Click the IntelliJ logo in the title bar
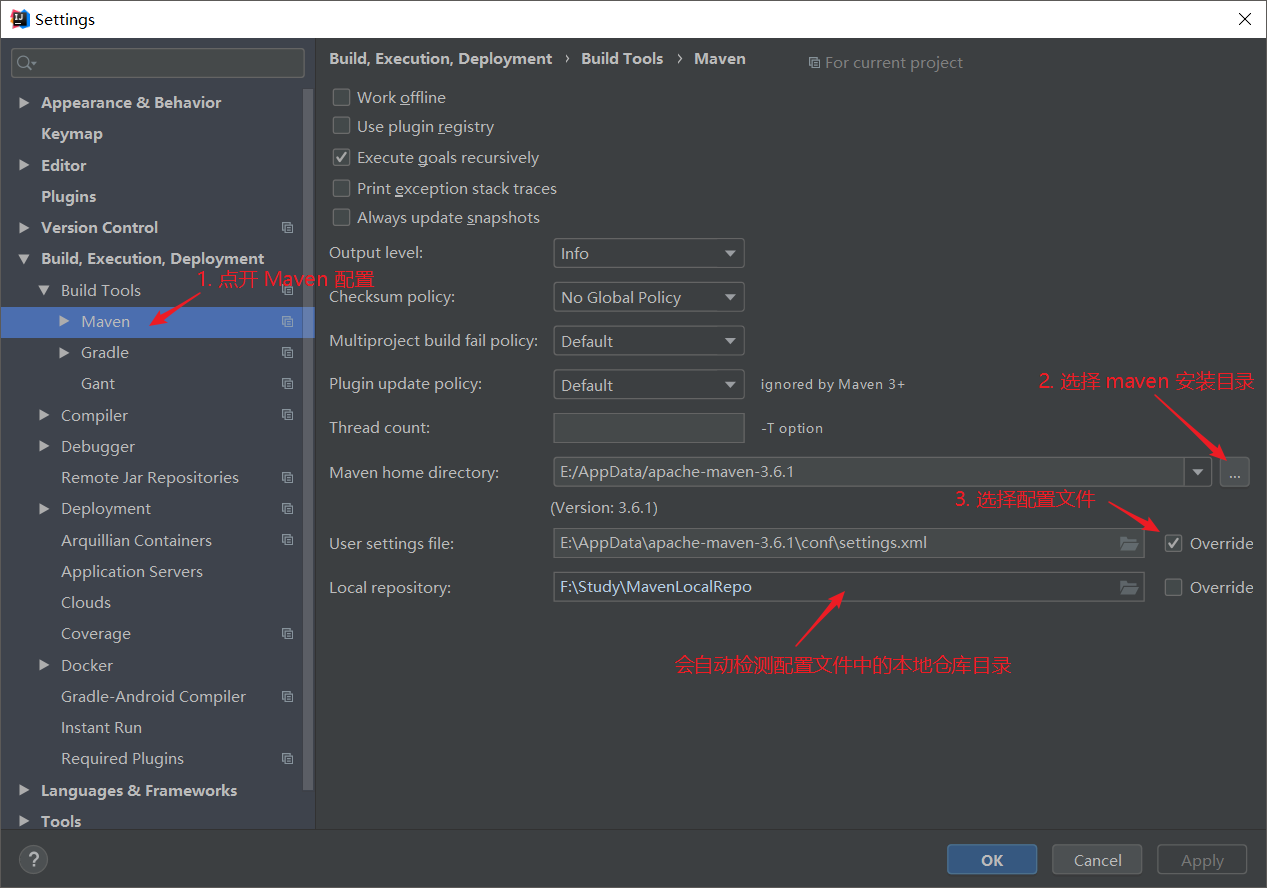Image resolution: width=1267 pixels, height=888 pixels. [x=20, y=19]
